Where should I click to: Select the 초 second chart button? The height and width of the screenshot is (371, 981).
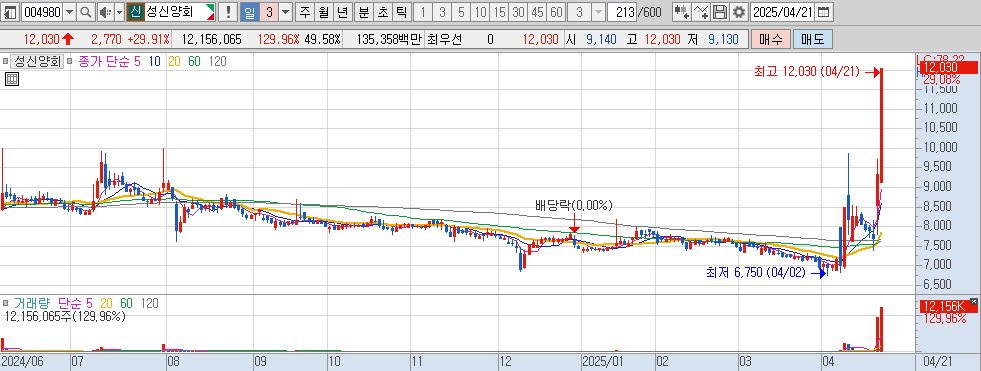point(383,12)
